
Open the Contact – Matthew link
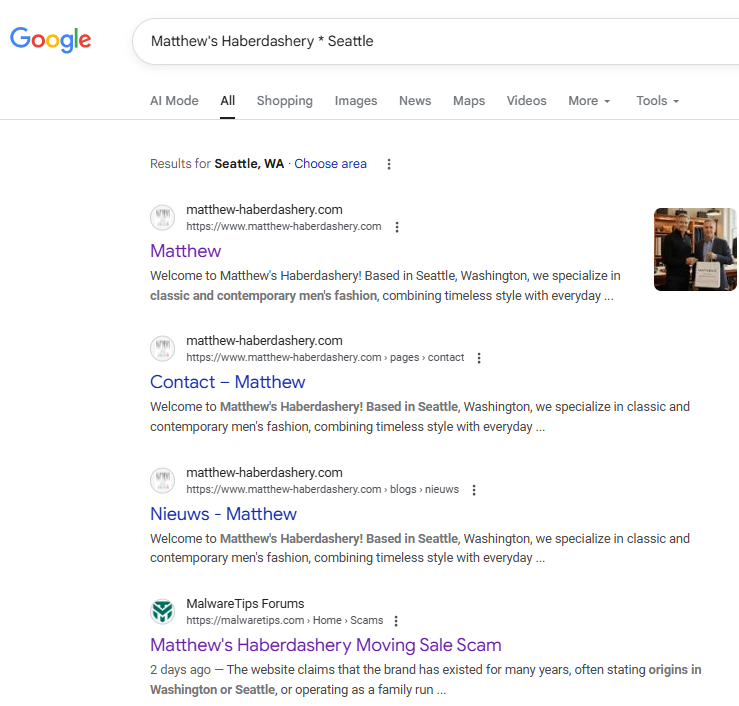(x=228, y=382)
